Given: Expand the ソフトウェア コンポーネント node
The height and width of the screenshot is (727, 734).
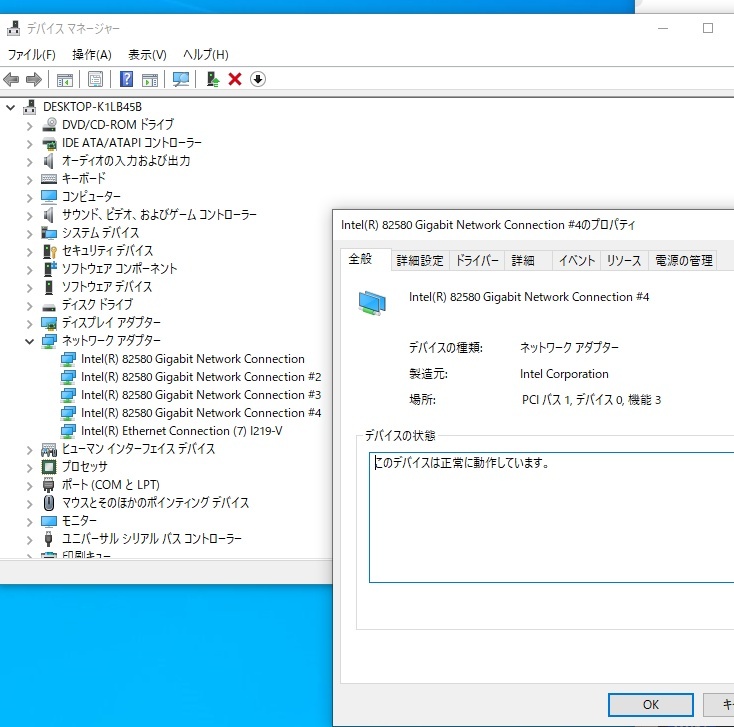Looking at the screenshot, I should (x=29, y=270).
